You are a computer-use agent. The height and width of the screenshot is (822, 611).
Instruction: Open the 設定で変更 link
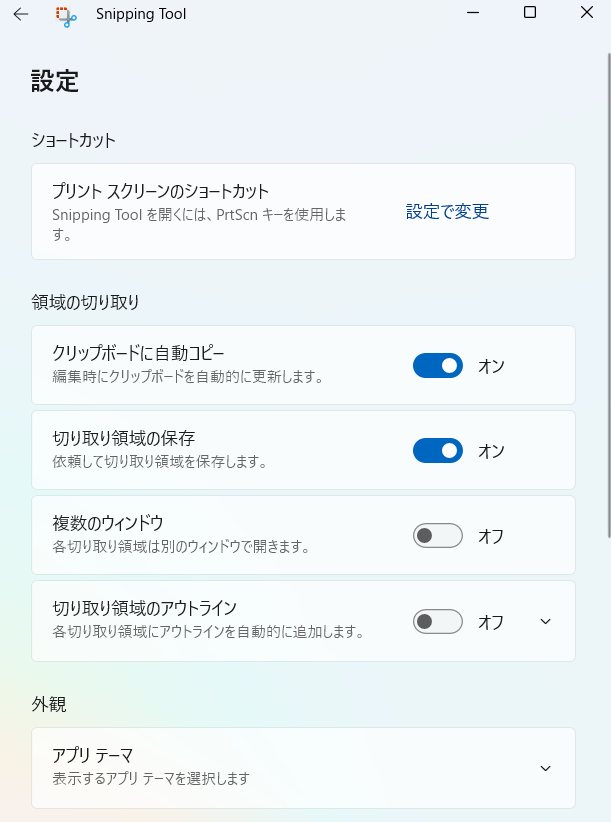pyautogui.click(x=447, y=212)
